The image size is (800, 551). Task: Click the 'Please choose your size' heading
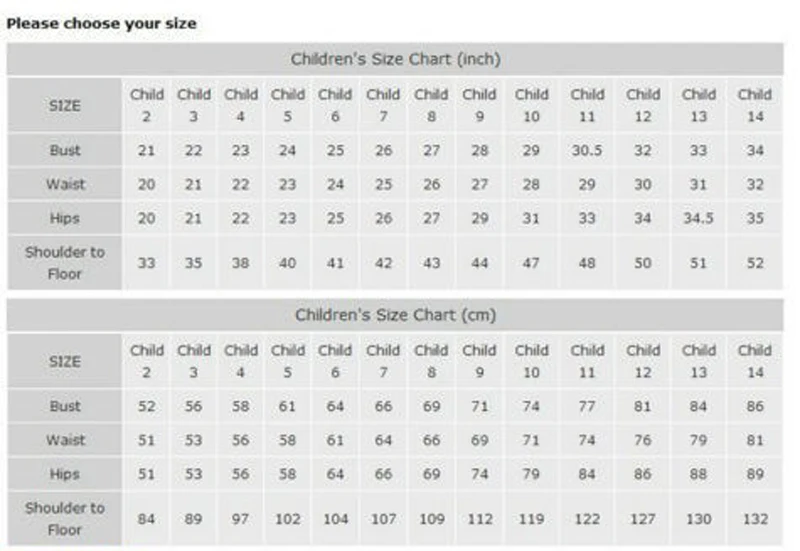coord(101,23)
